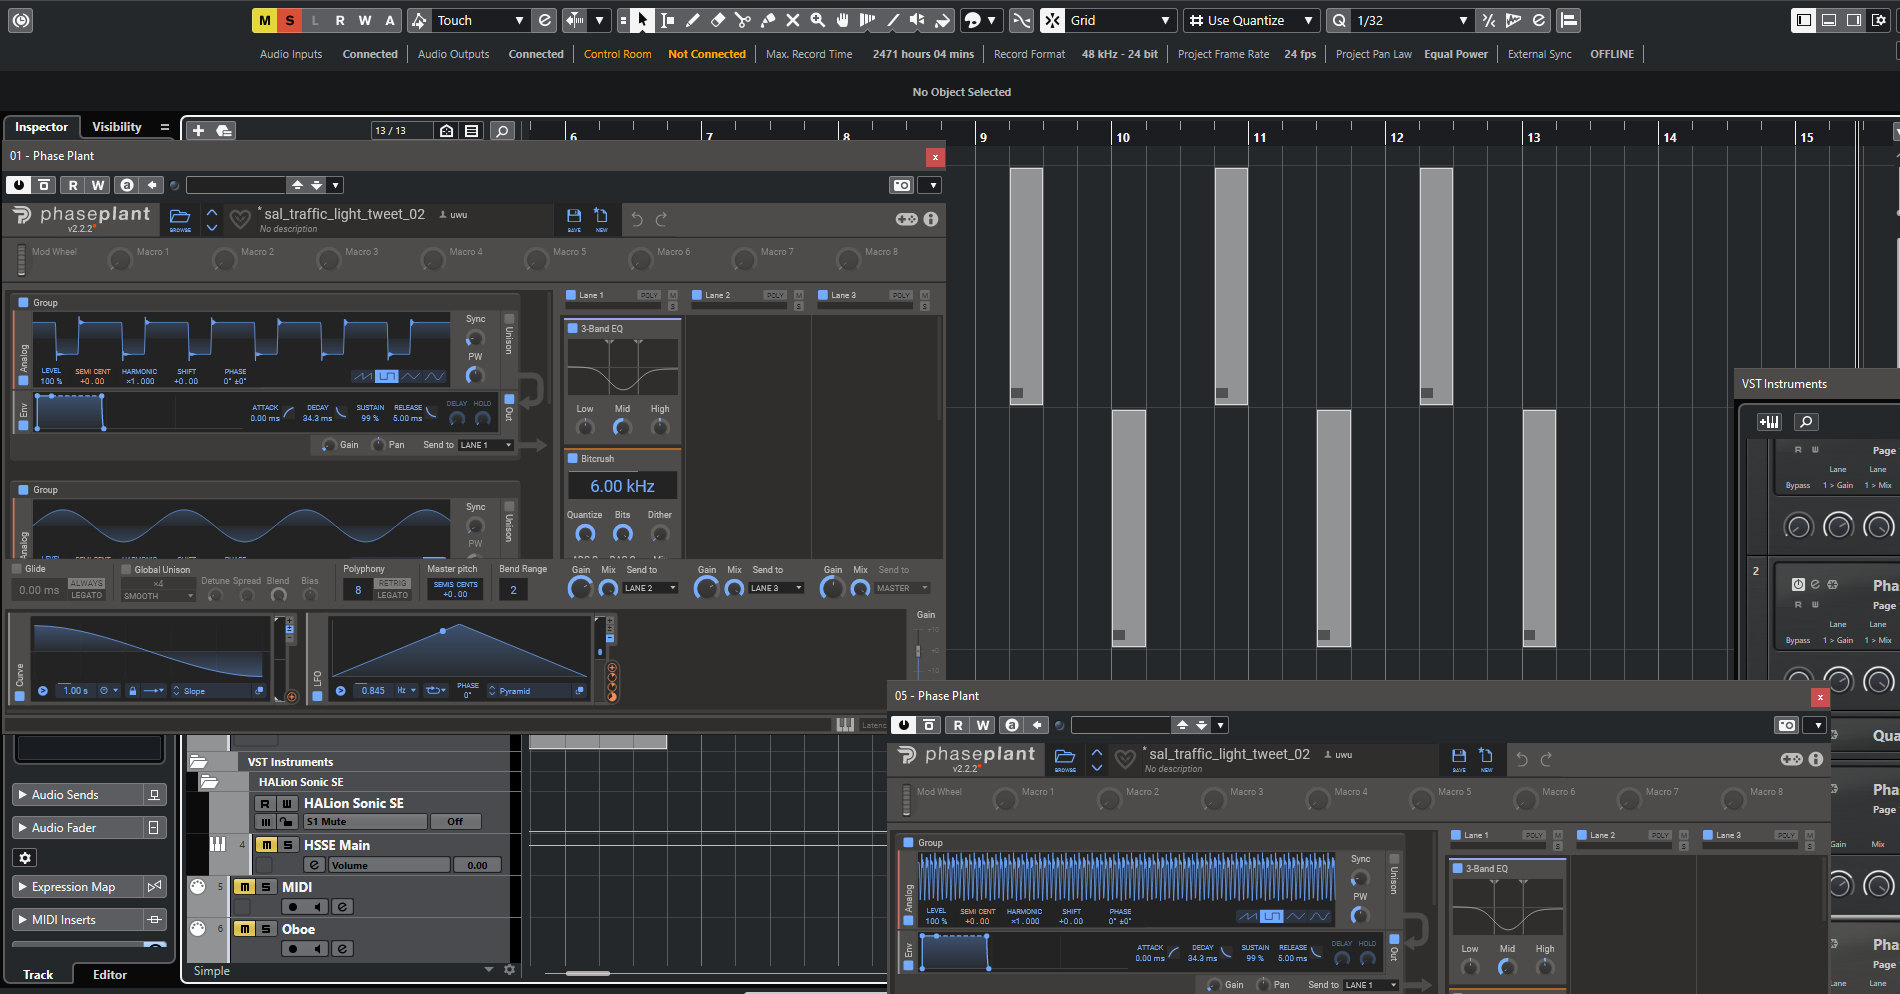Pick the Draw pencil tool

(x=692, y=20)
